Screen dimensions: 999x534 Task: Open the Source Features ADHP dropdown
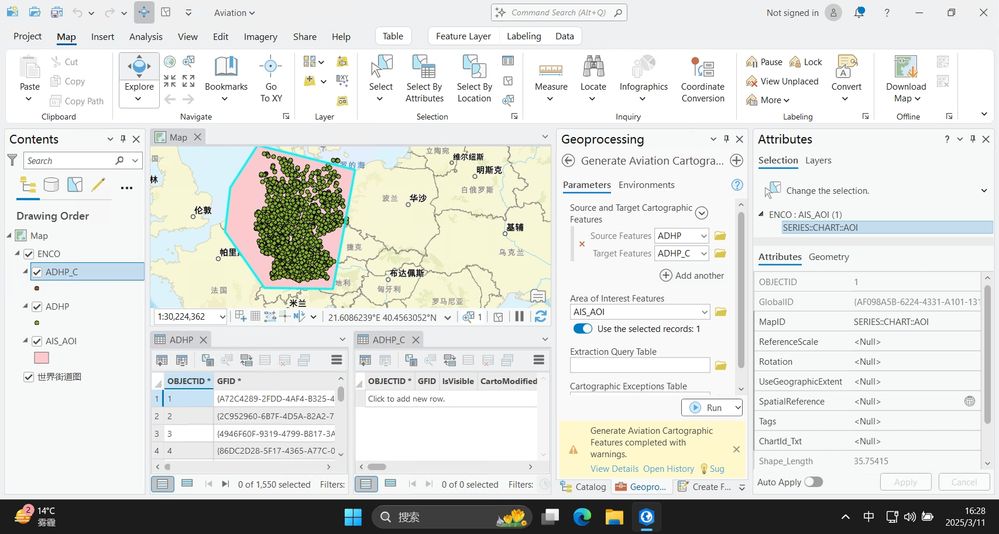click(x=682, y=236)
